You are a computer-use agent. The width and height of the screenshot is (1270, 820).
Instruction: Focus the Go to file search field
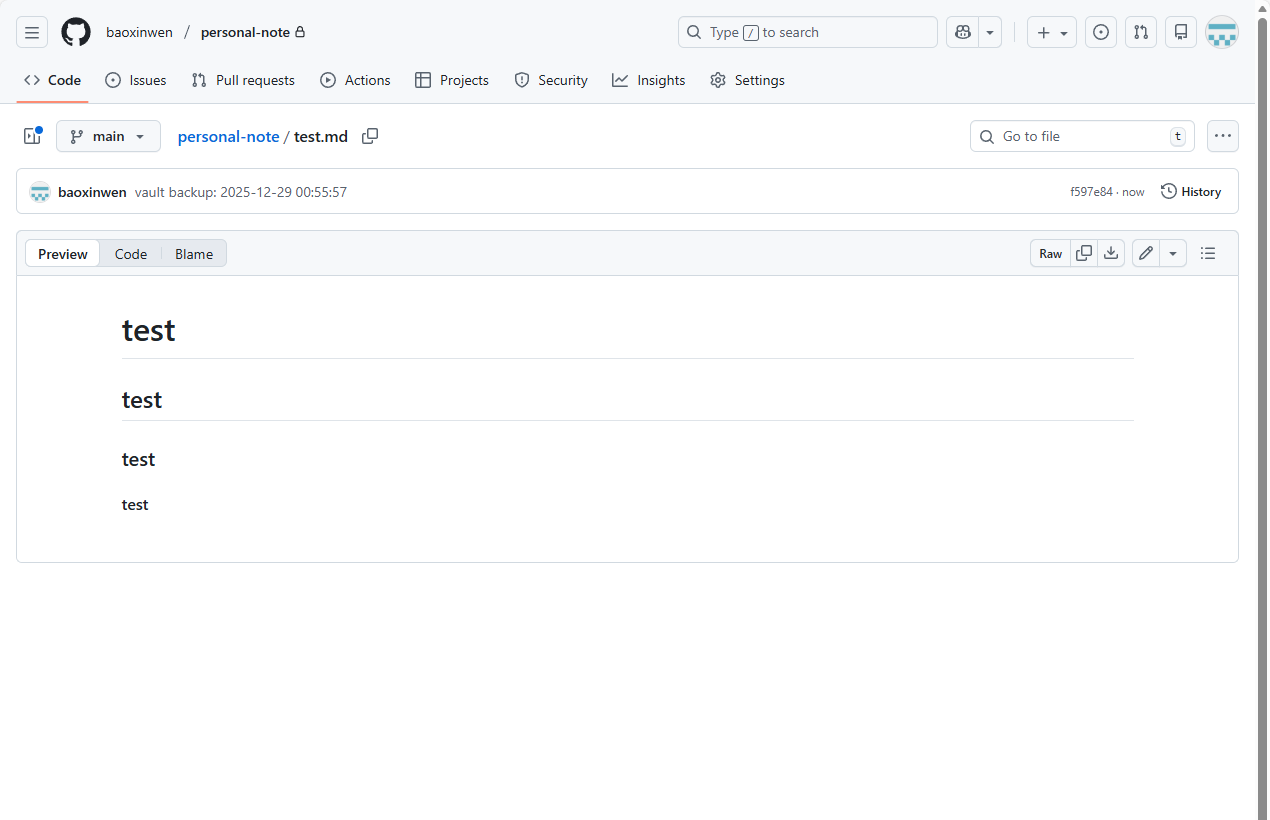pos(1082,136)
